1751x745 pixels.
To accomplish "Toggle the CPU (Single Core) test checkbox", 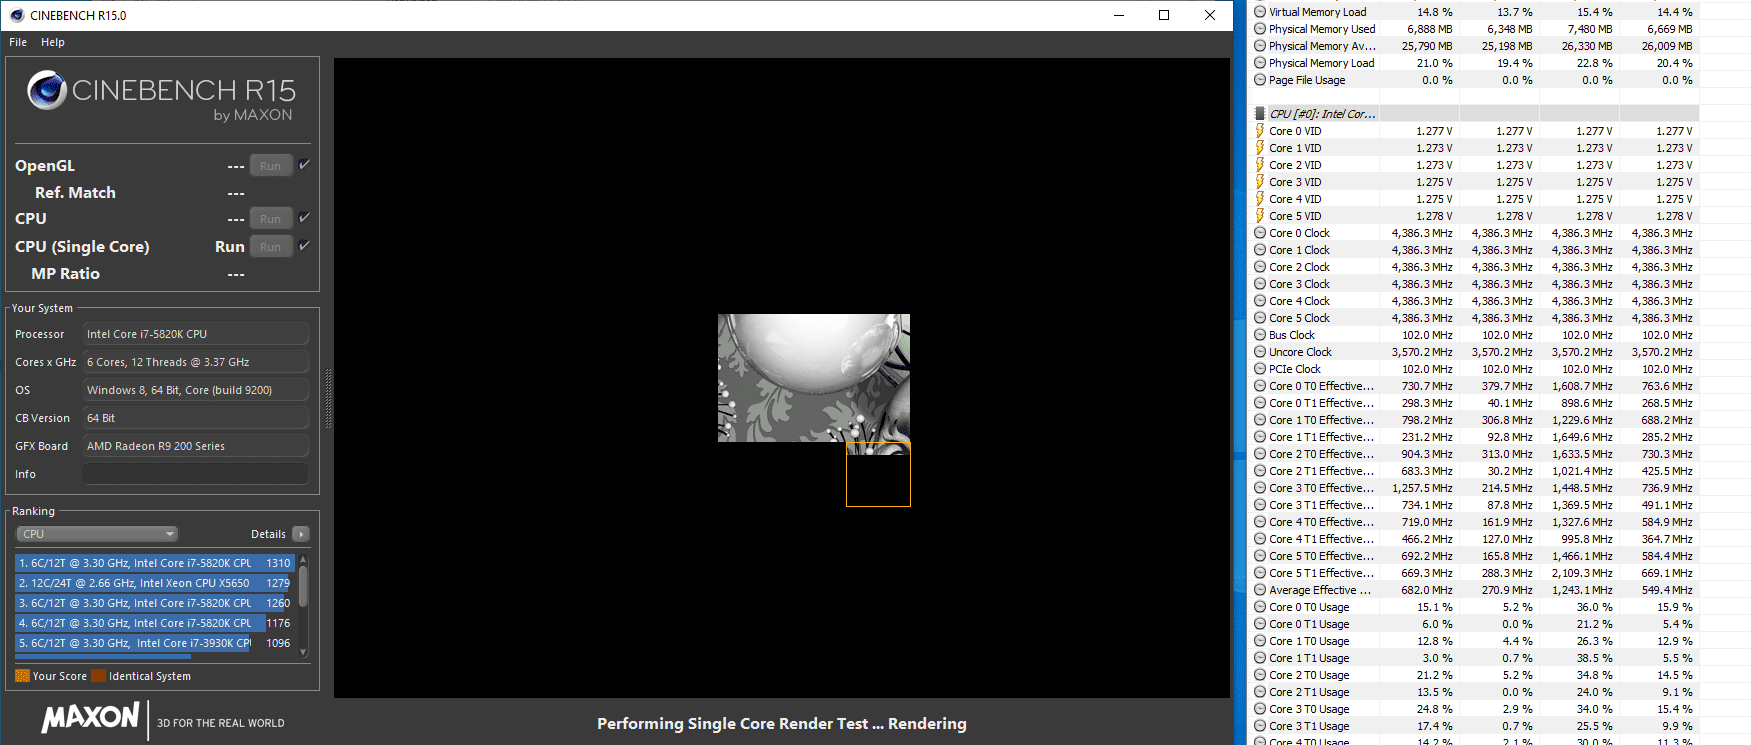I will (304, 245).
